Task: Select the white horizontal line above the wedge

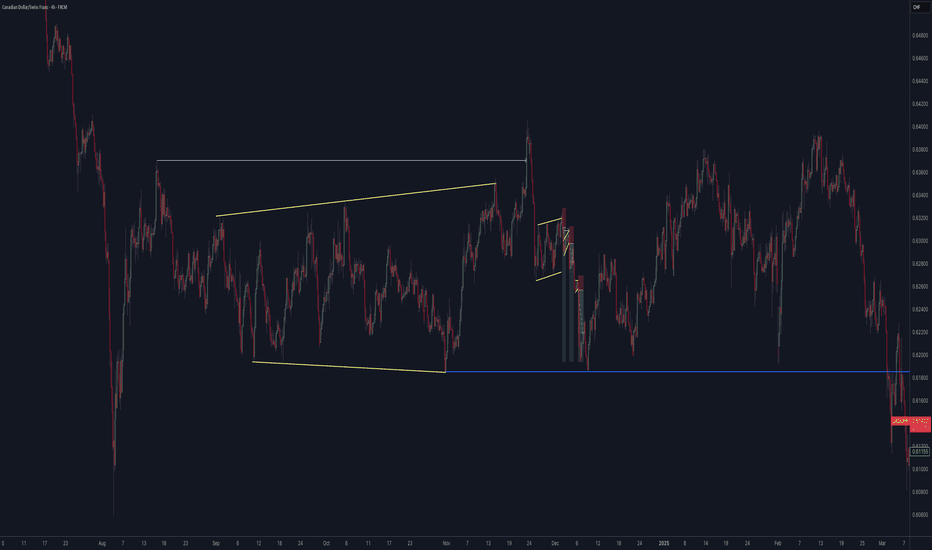Action: pyautogui.click(x=342, y=161)
